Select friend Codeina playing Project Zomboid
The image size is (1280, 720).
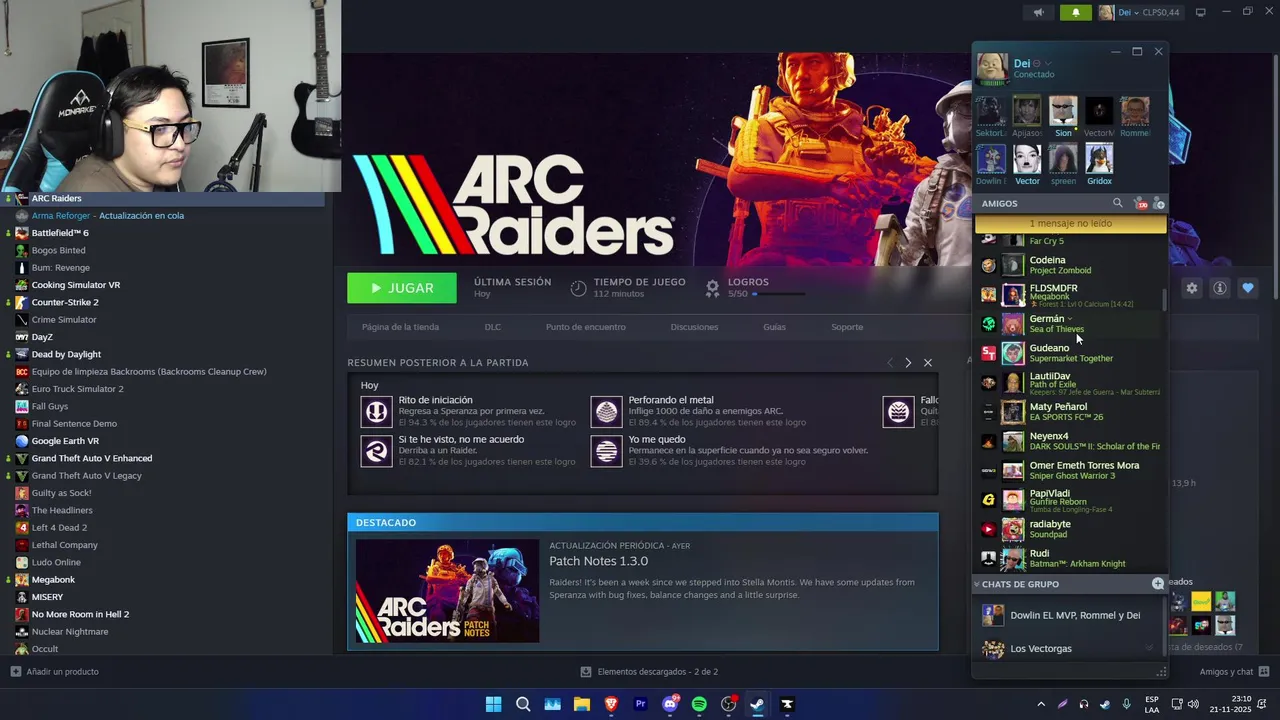[x=1070, y=265]
